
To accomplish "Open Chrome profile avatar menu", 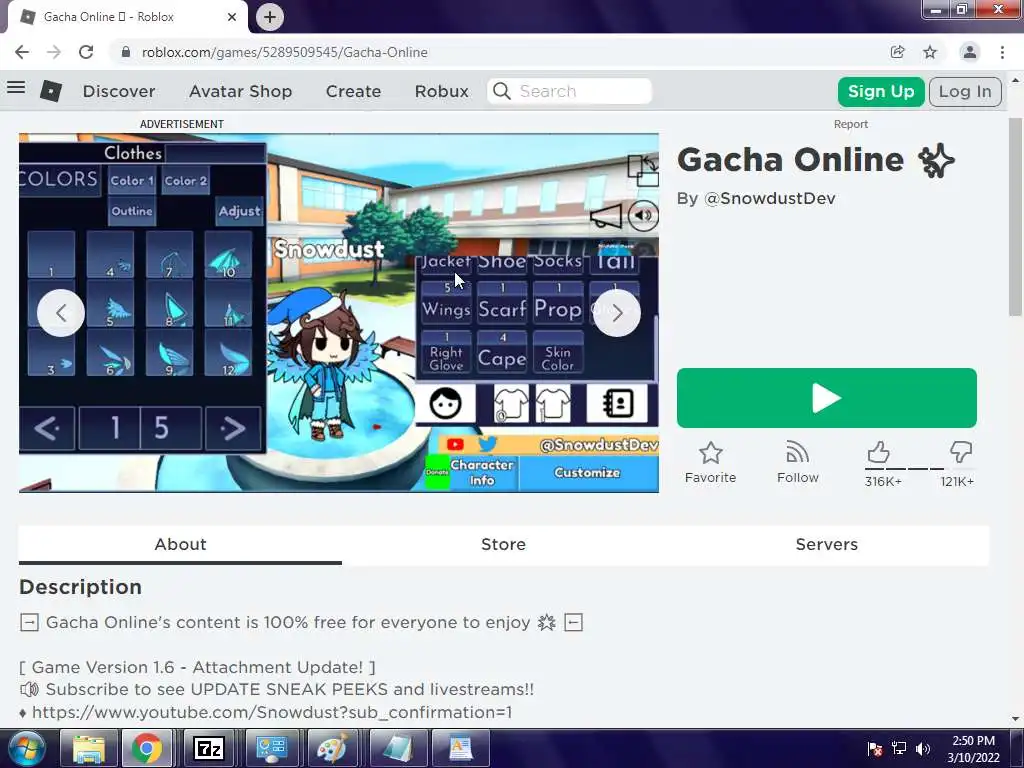I will click(x=970, y=52).
